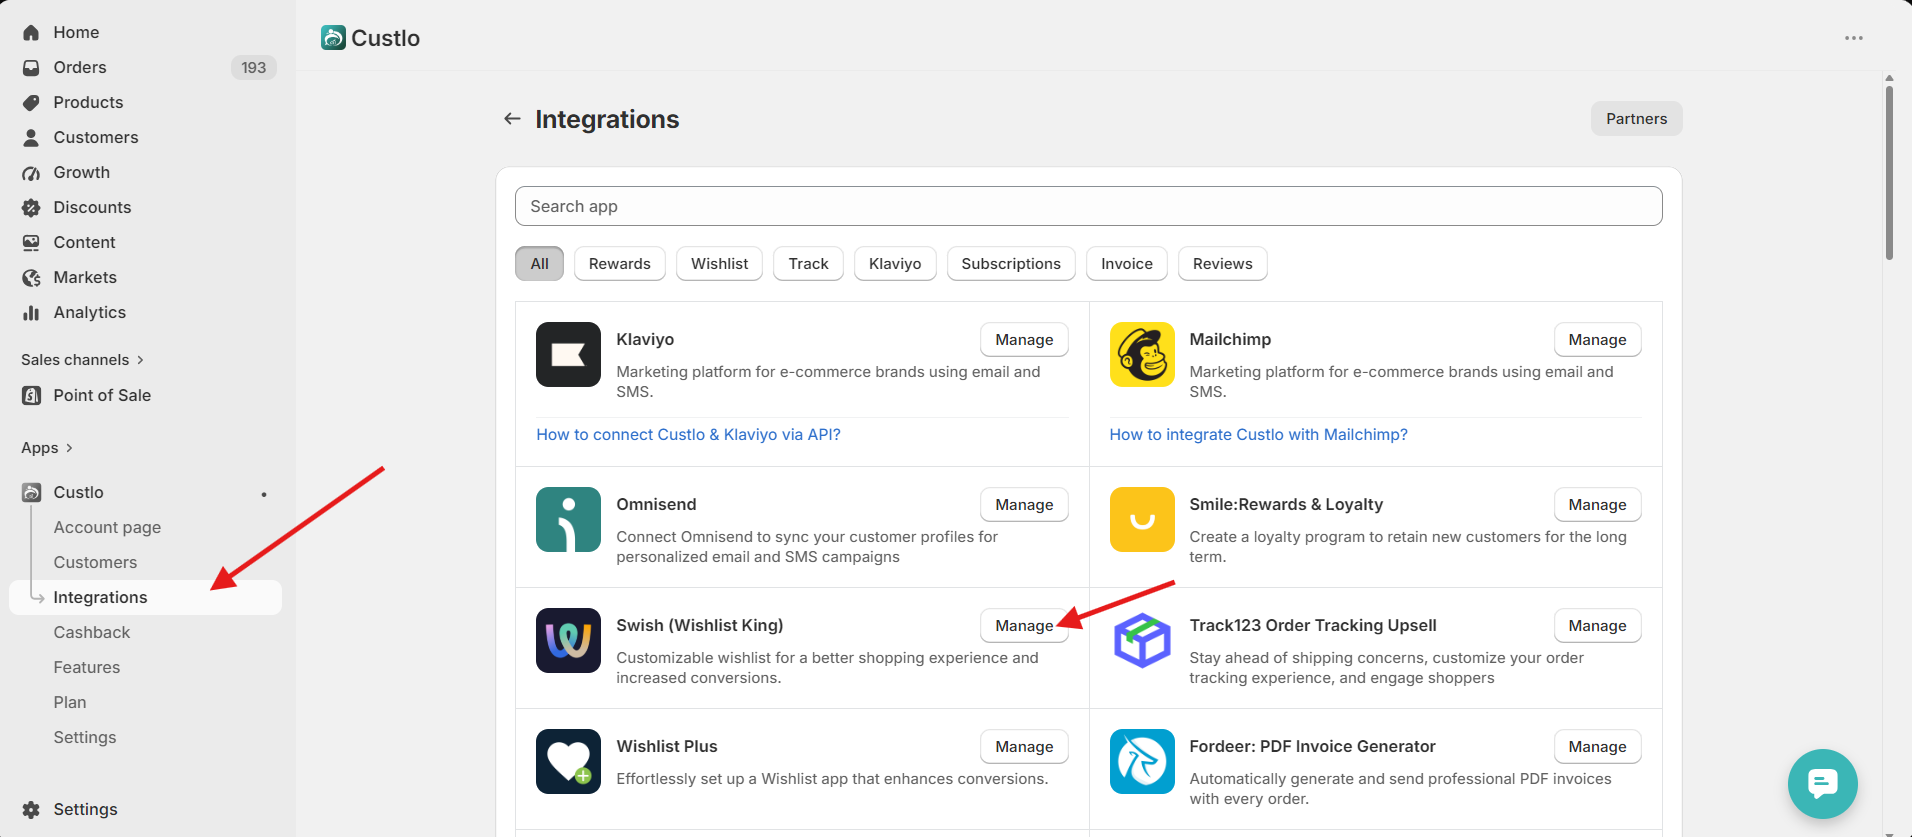
Task: Expand the Apps section chevron
Action: (x=69, y=448)
